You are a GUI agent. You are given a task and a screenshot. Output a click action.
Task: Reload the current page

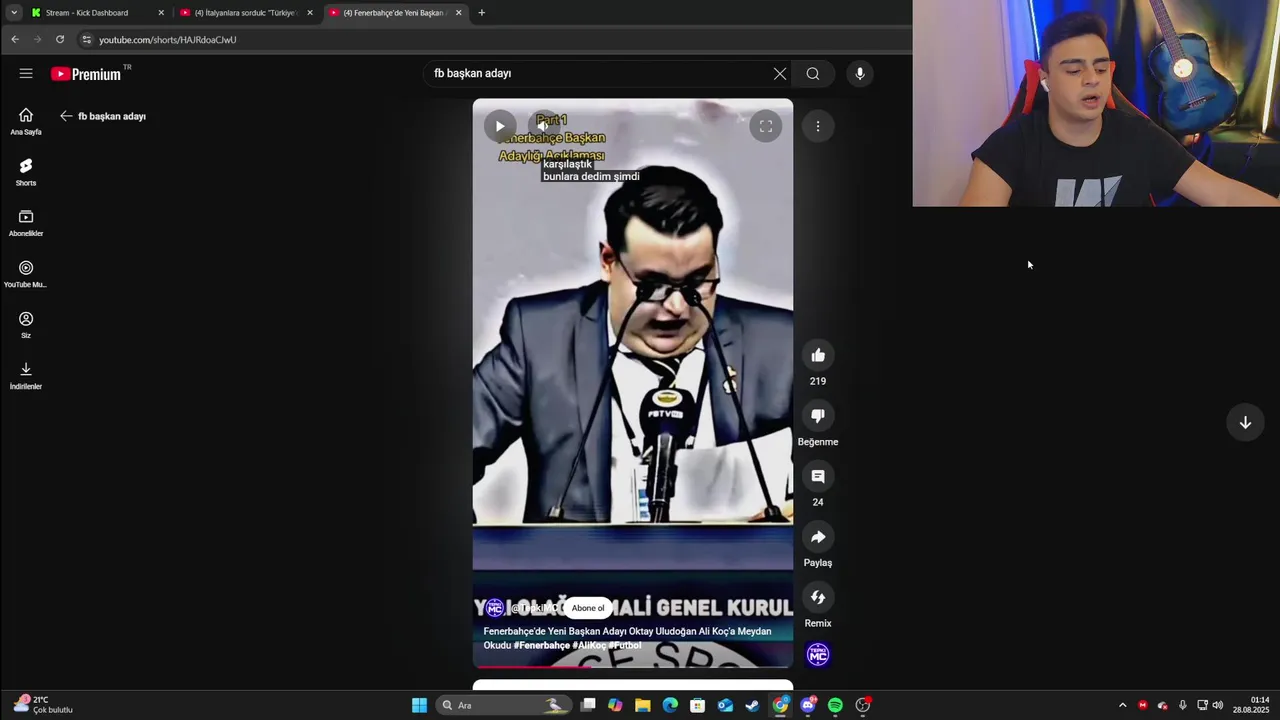[x=60, y=39]
